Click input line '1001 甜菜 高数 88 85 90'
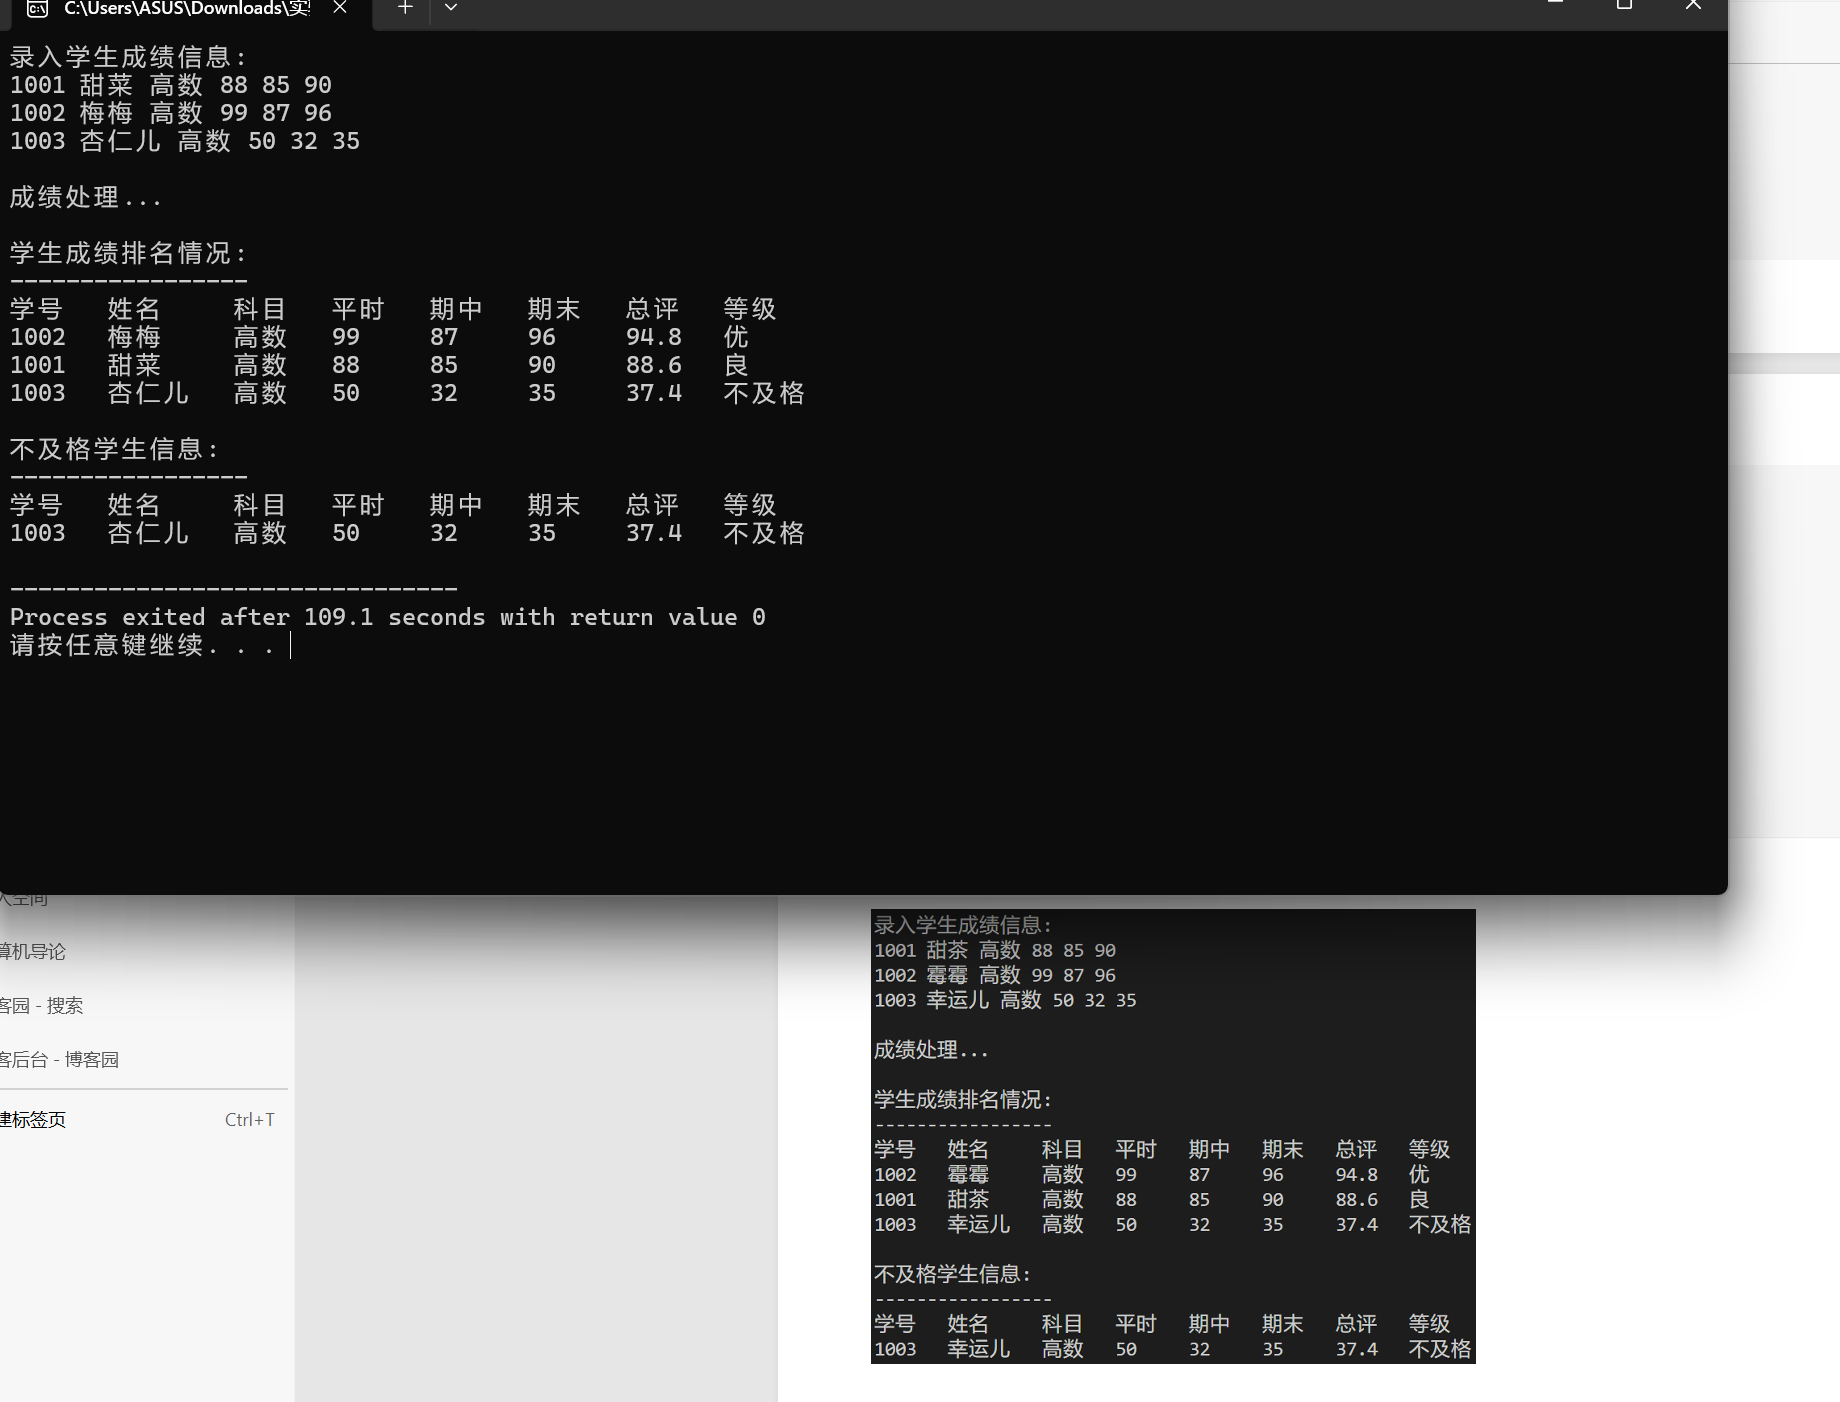1840x1402 pixels. 171,85
